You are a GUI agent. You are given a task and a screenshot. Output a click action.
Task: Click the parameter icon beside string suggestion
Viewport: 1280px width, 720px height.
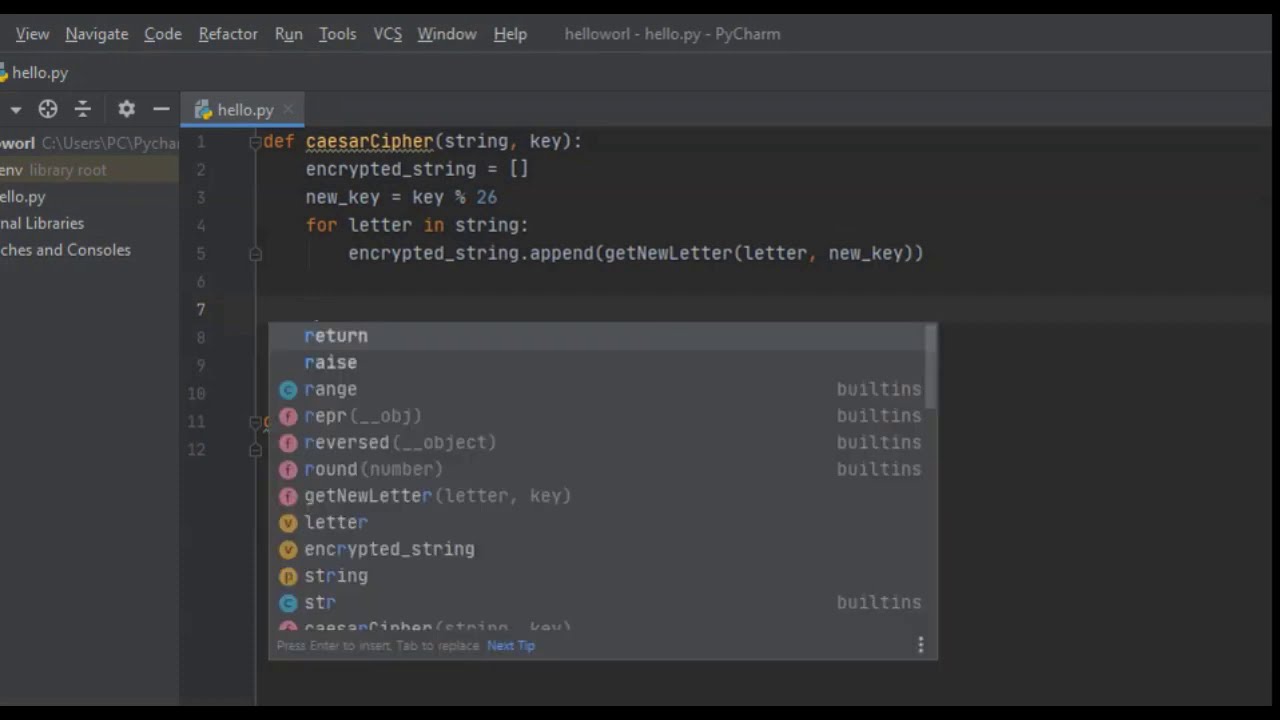(x=288, y=576)
